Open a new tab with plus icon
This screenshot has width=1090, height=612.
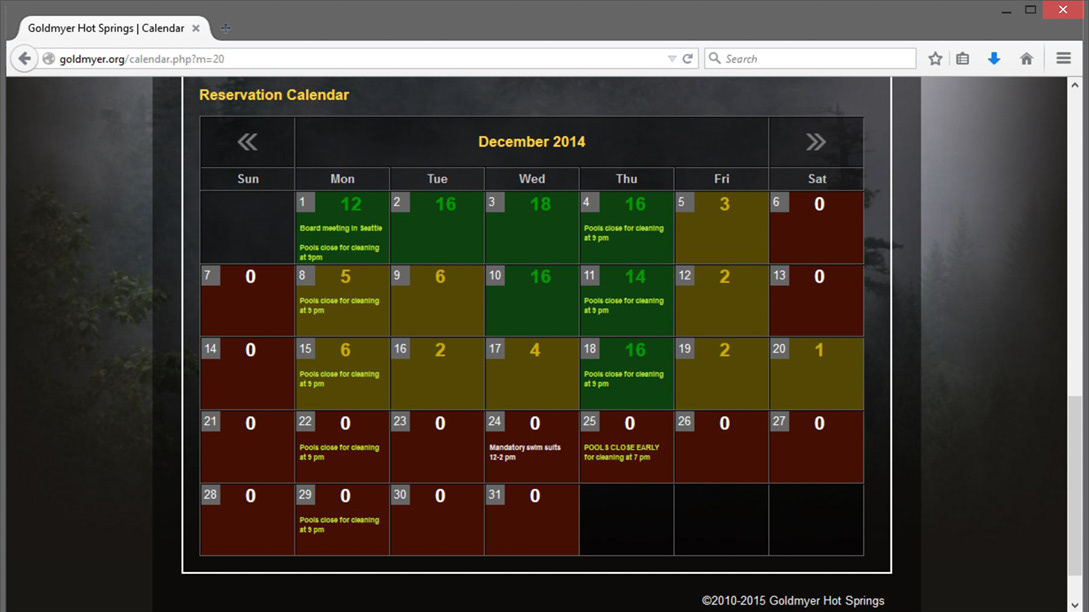pos(225,29)
